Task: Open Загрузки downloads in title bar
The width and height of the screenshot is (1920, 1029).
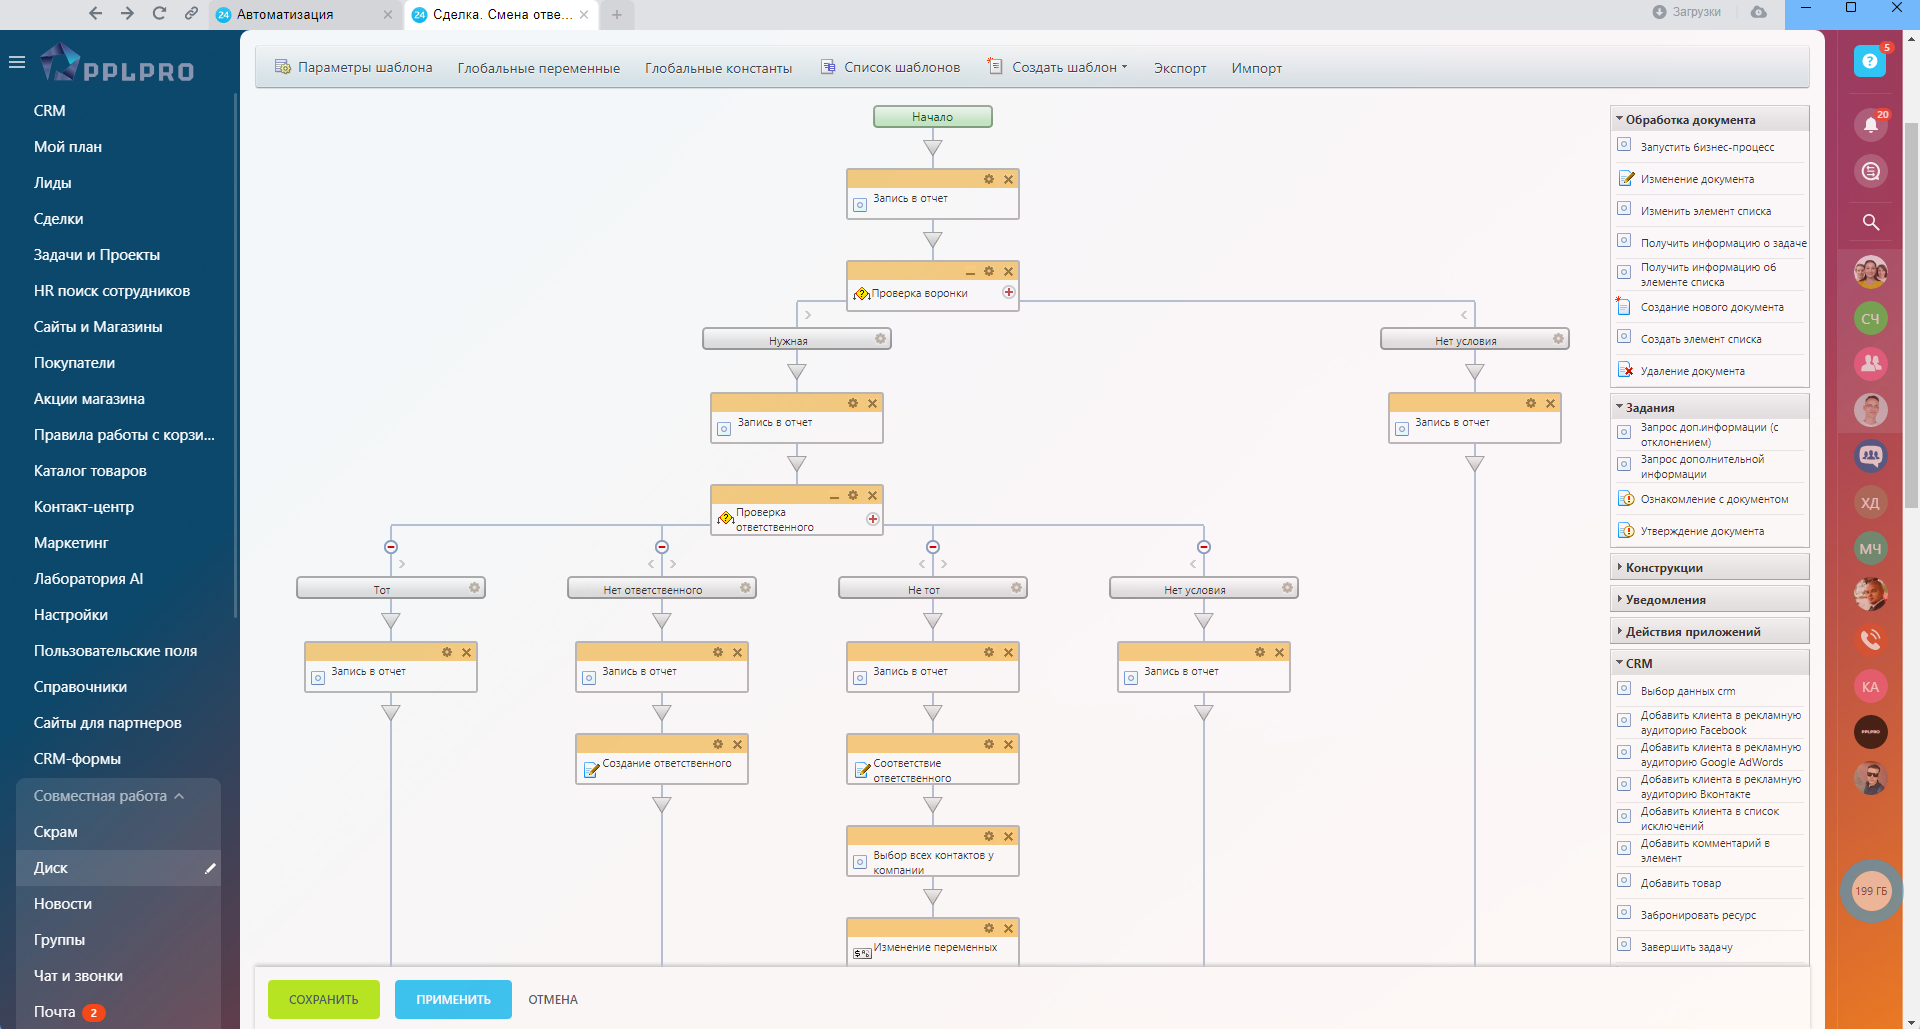Action: (1687, 12)
